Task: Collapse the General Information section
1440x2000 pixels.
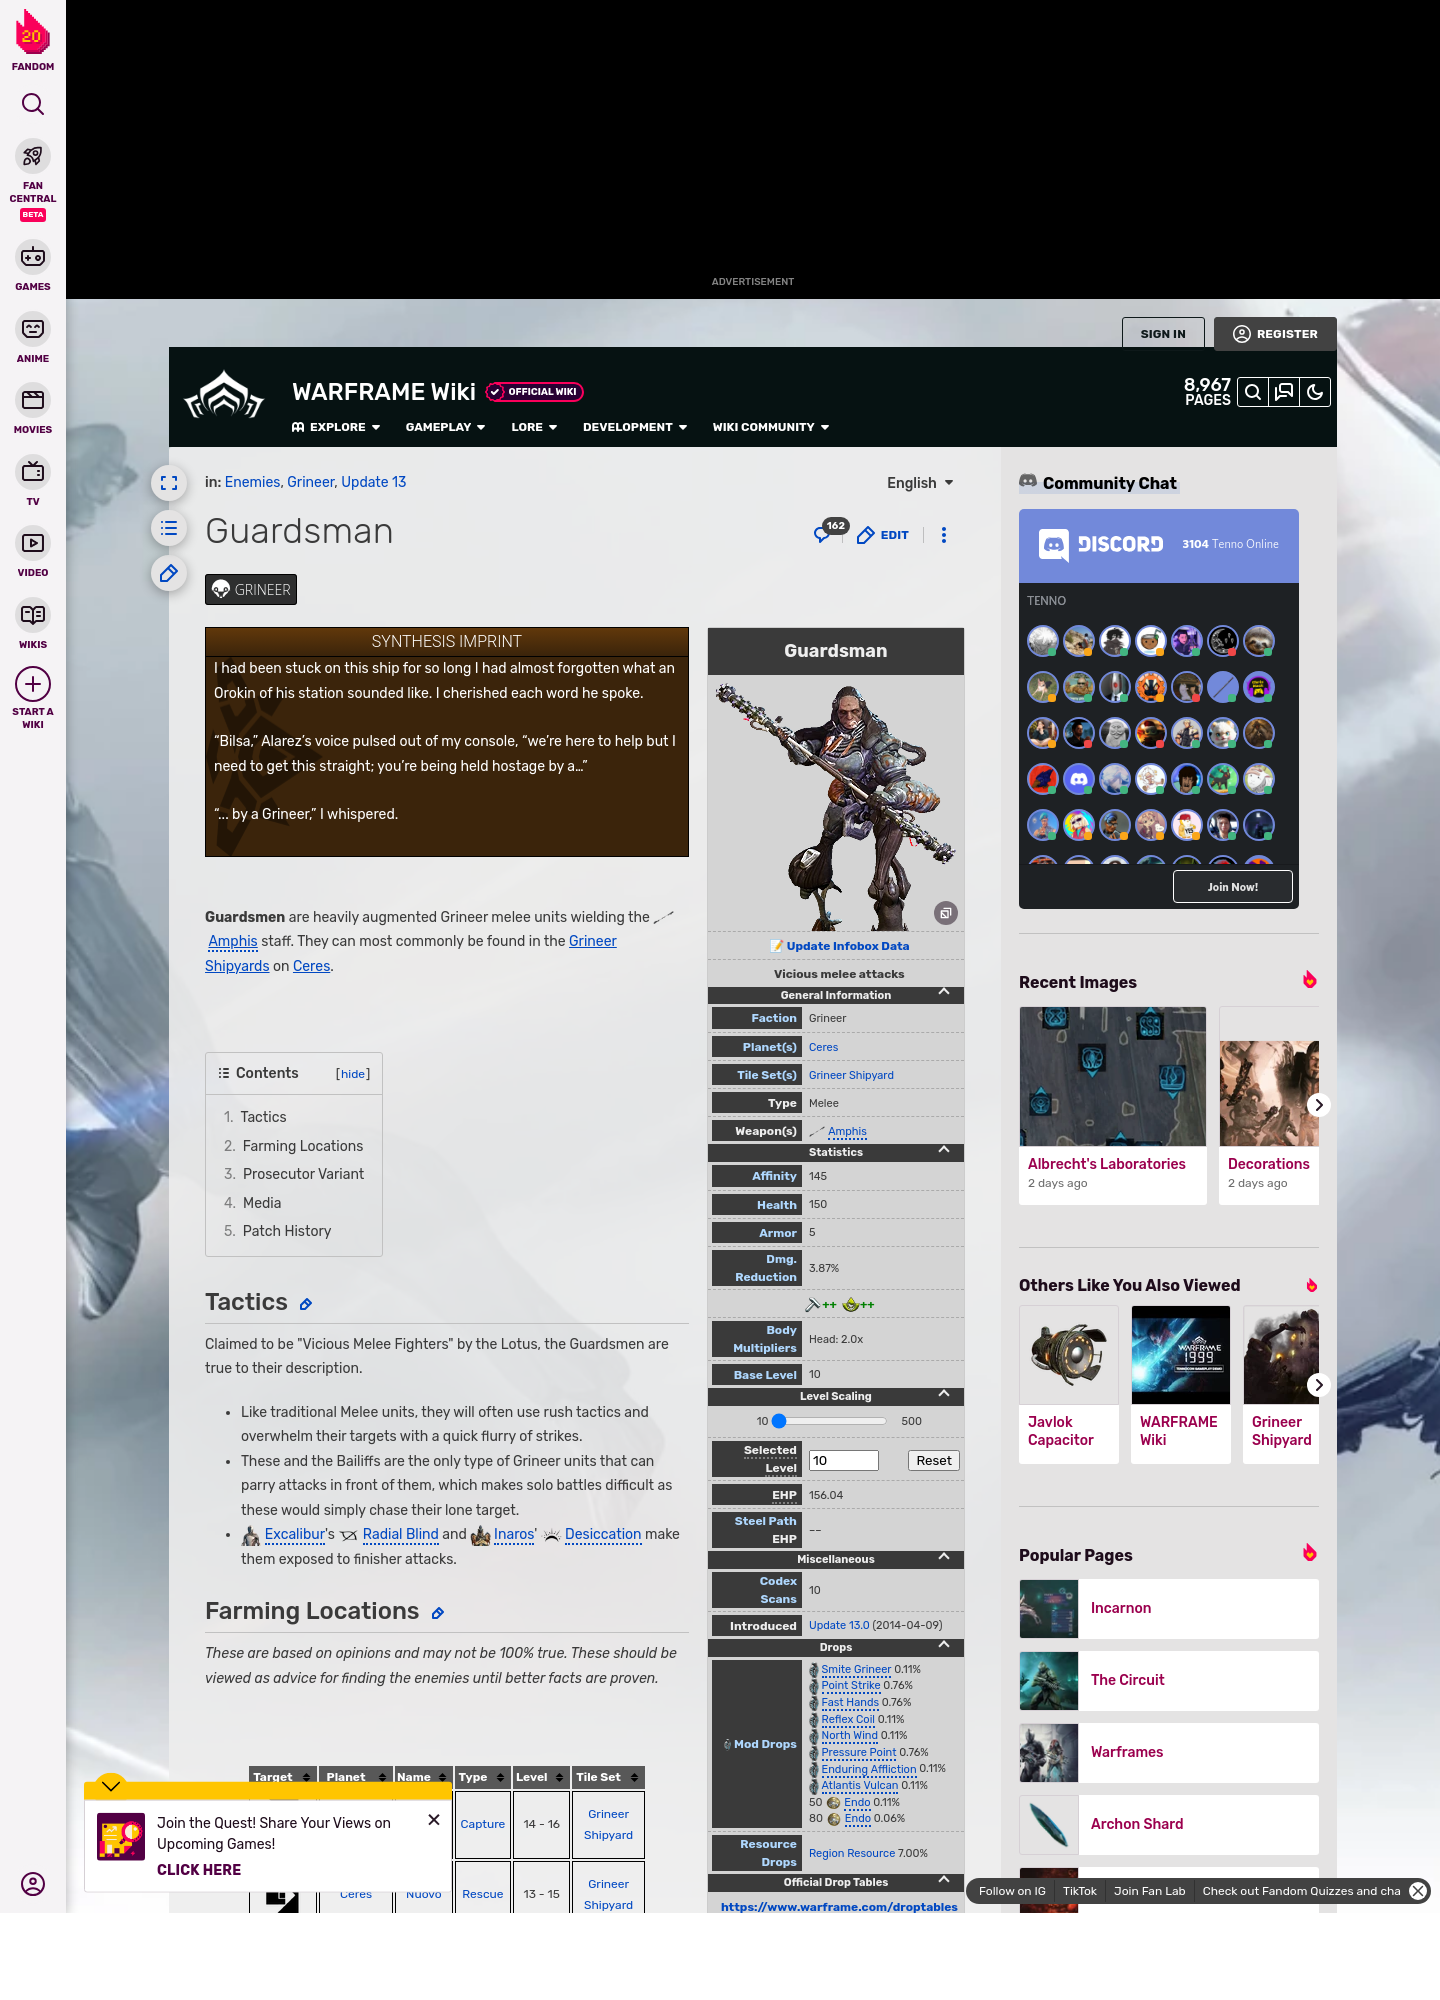Action: (943, 992)
